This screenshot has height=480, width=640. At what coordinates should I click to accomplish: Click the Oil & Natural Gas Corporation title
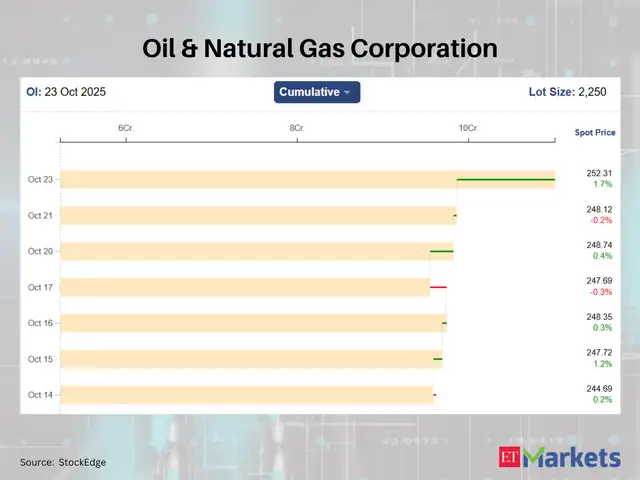pos(320,48)
